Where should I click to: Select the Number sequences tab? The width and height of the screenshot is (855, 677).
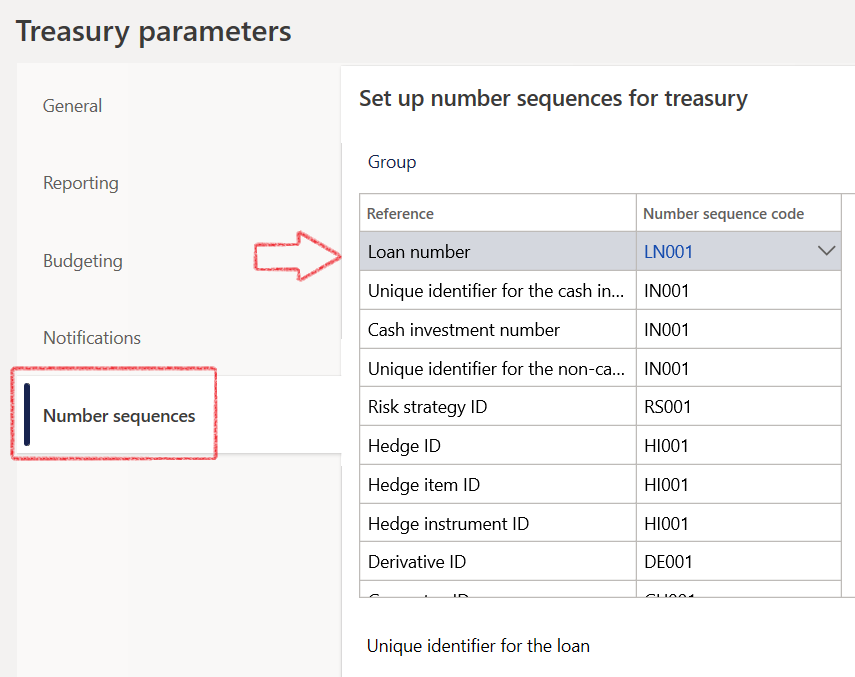point(119,416)
